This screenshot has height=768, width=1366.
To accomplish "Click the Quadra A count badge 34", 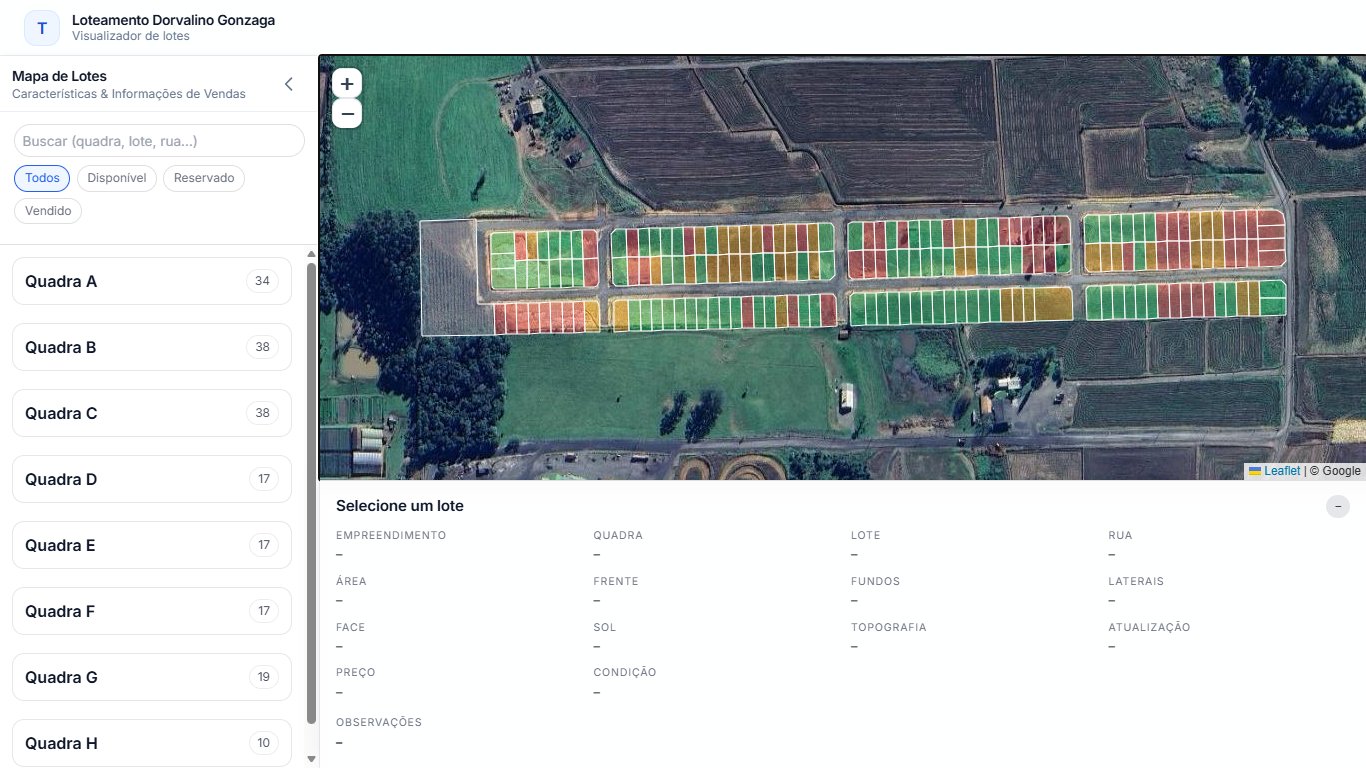I will tap(262, 281).
